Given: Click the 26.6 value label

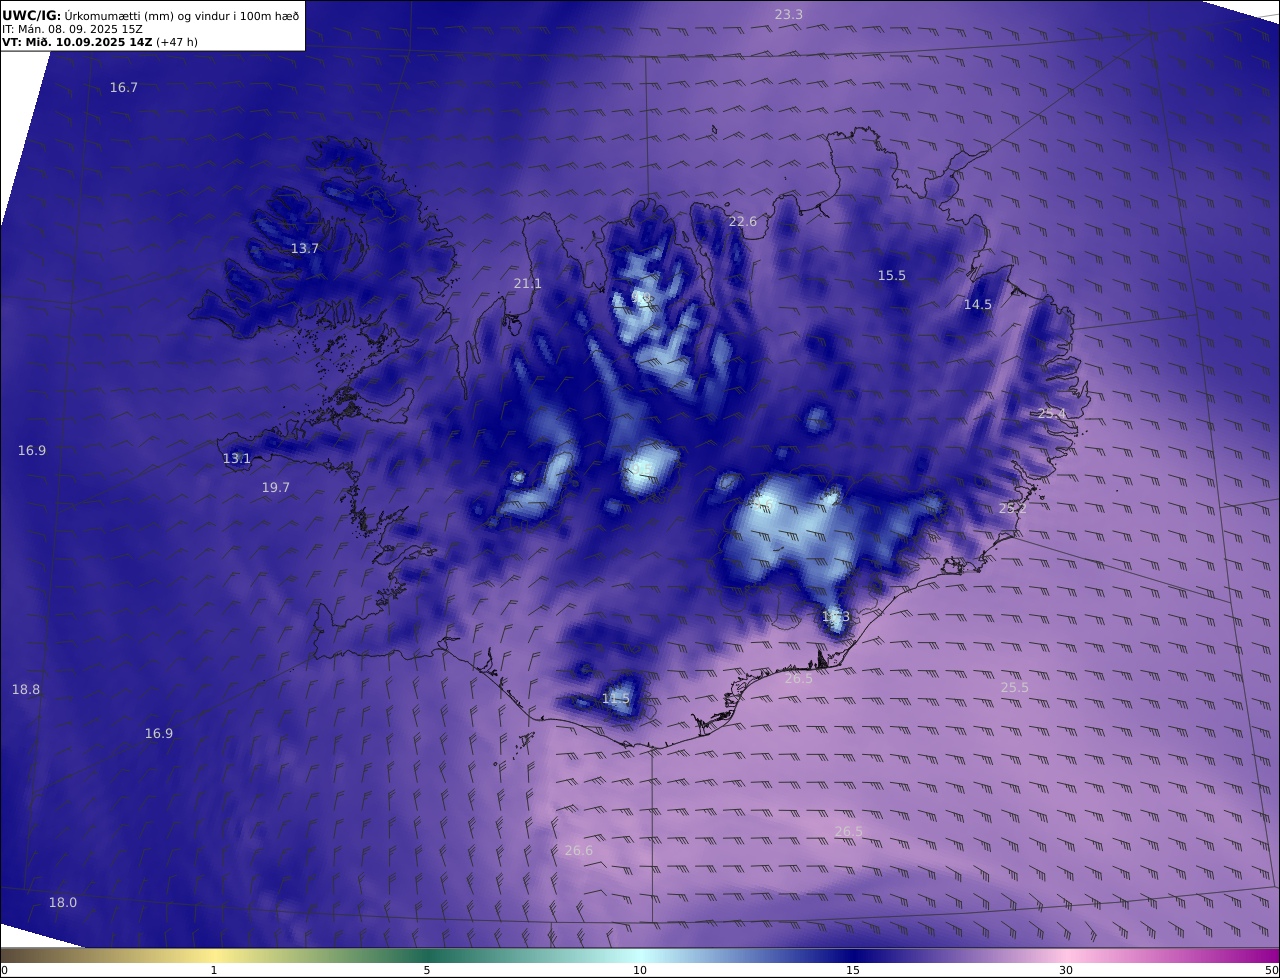Looking at the screenshot, I should pos(578,851).
